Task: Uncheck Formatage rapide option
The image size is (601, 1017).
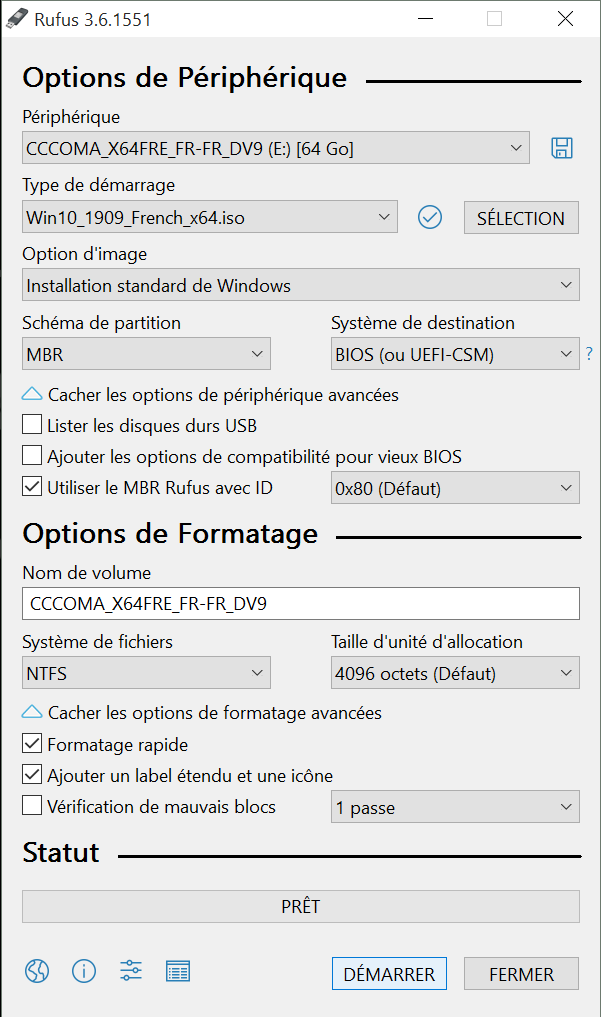Action: (x=32, y=745)
